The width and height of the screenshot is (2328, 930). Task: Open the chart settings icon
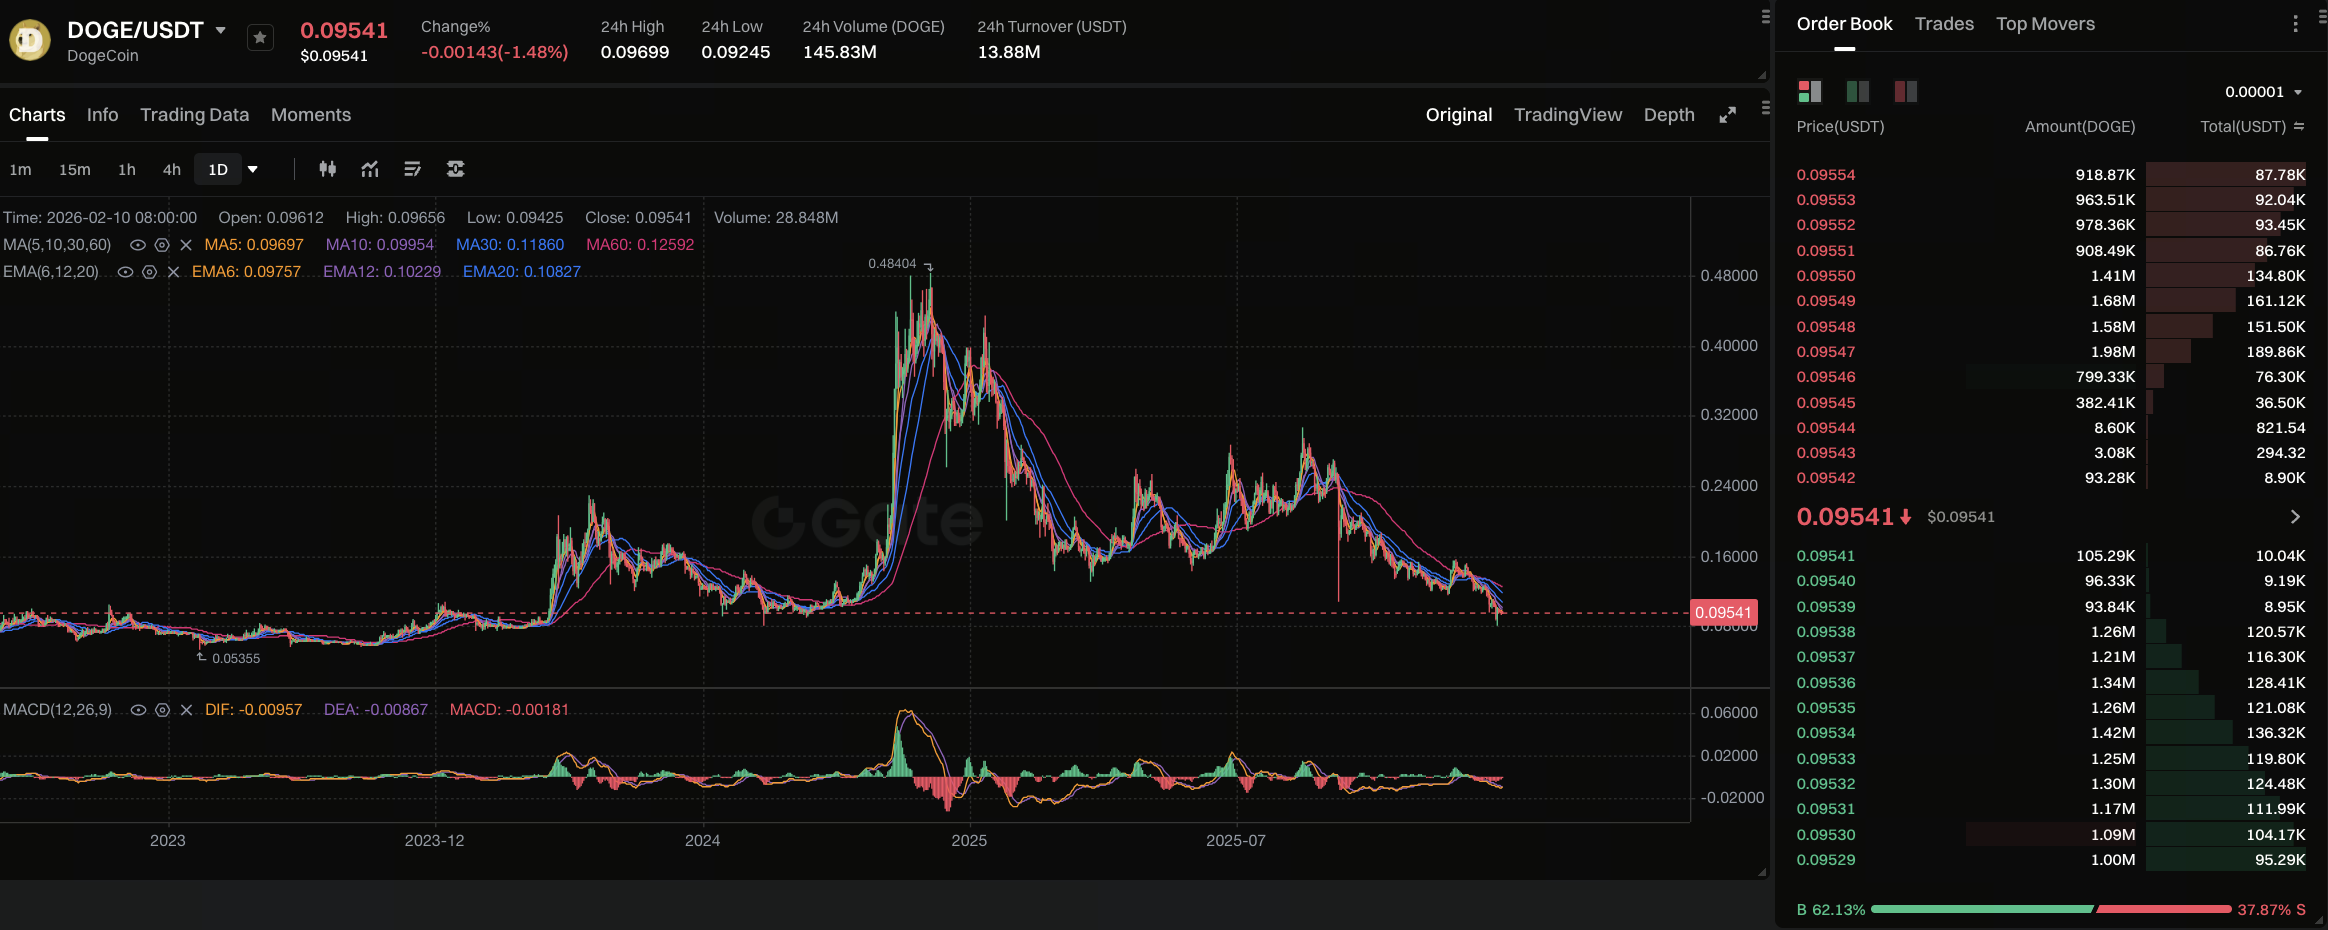click(455, 169)
